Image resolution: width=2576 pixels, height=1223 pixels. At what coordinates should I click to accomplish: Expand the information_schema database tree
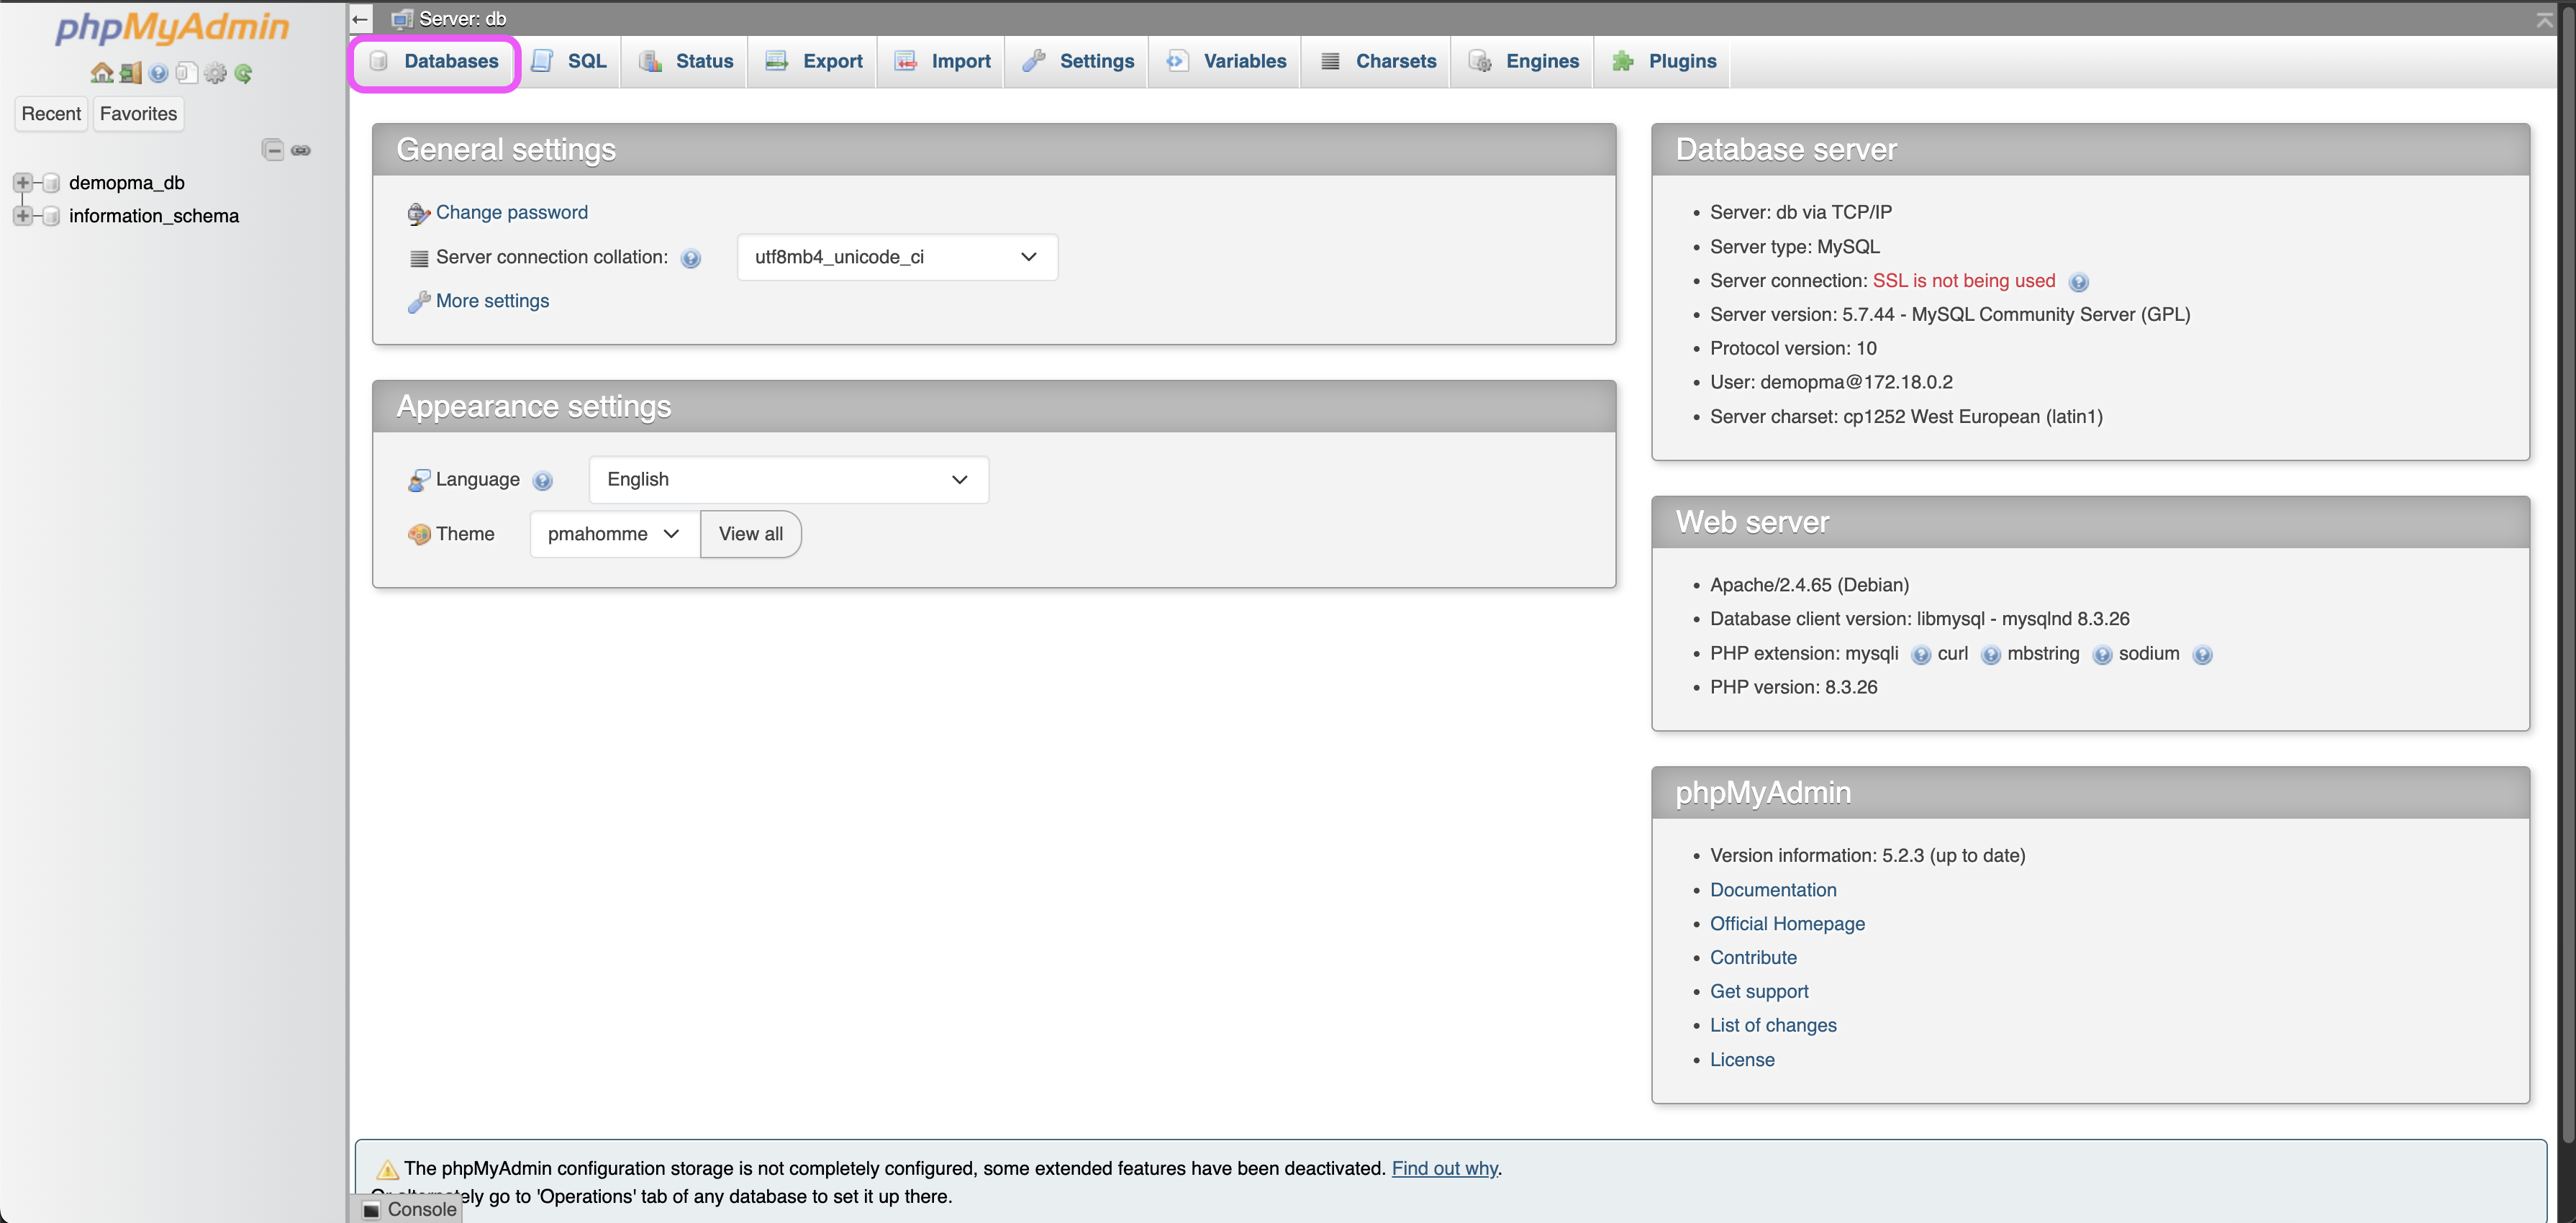(x=22, y=215)
